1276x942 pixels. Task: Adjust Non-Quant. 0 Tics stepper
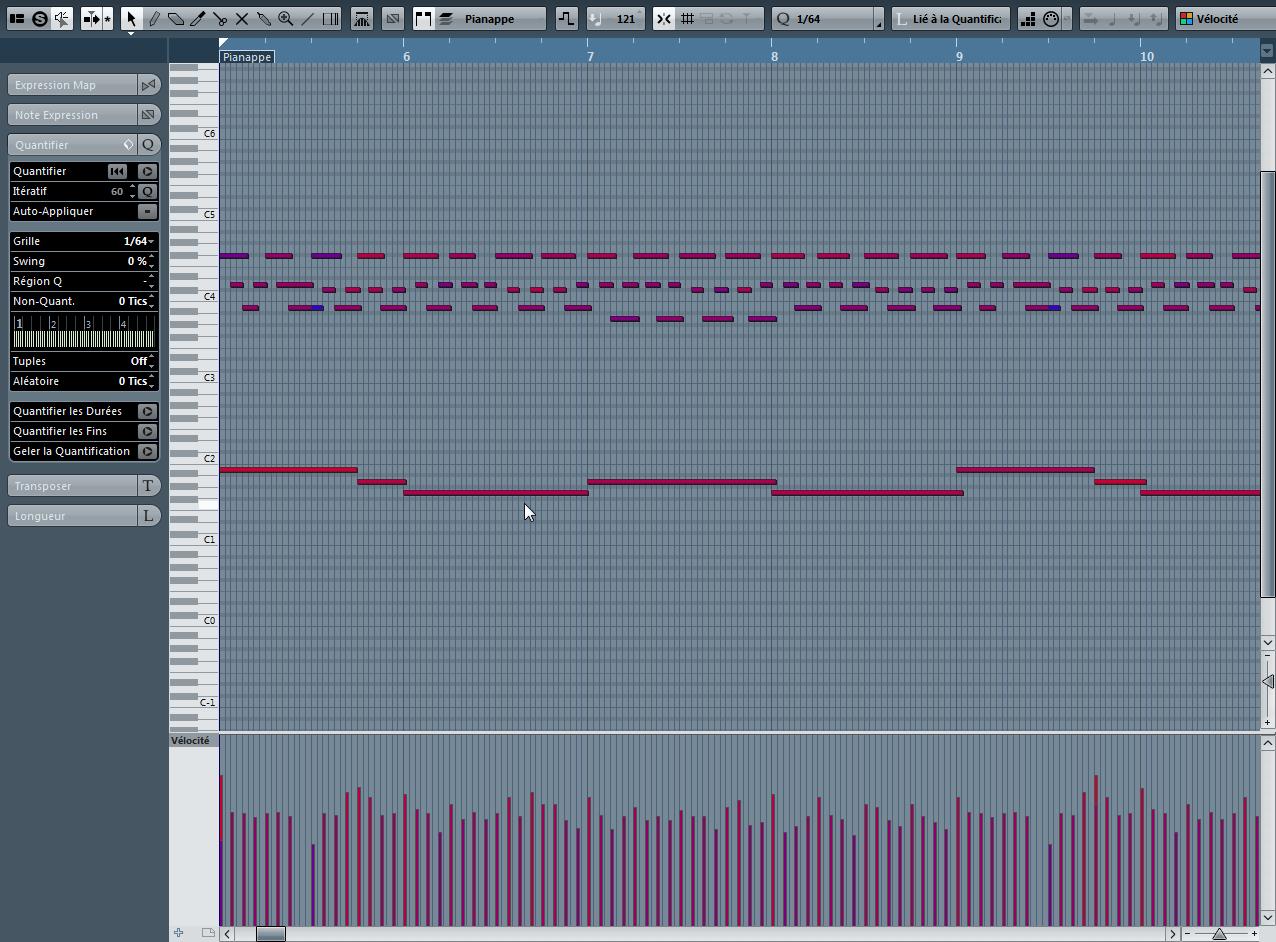coord(151,301)
